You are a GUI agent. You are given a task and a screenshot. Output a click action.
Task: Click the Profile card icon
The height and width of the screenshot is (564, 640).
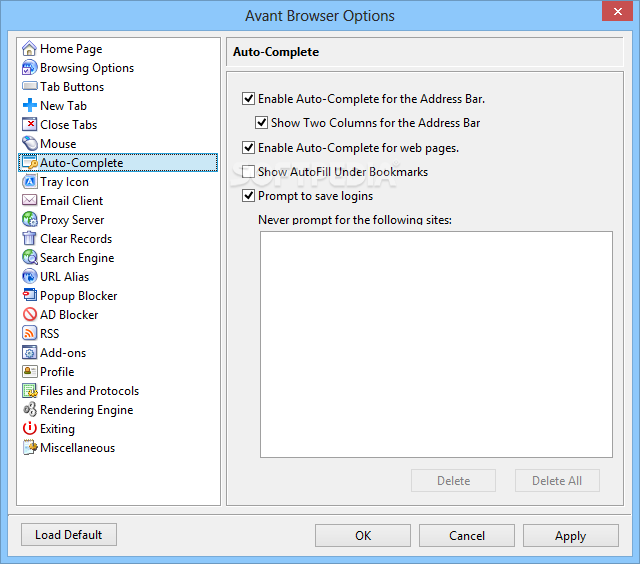29,371
